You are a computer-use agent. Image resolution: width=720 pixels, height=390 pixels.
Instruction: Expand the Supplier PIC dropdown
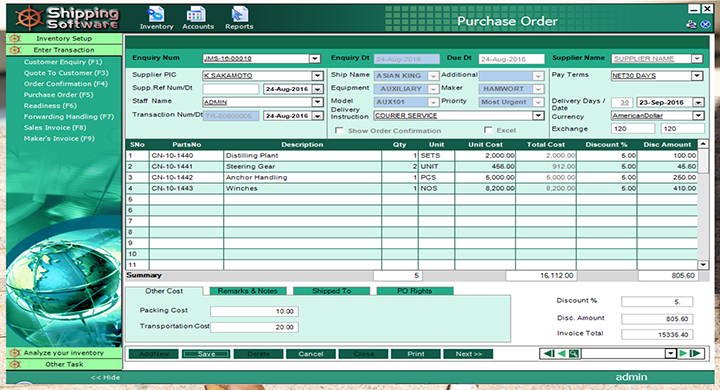[317, 76]
